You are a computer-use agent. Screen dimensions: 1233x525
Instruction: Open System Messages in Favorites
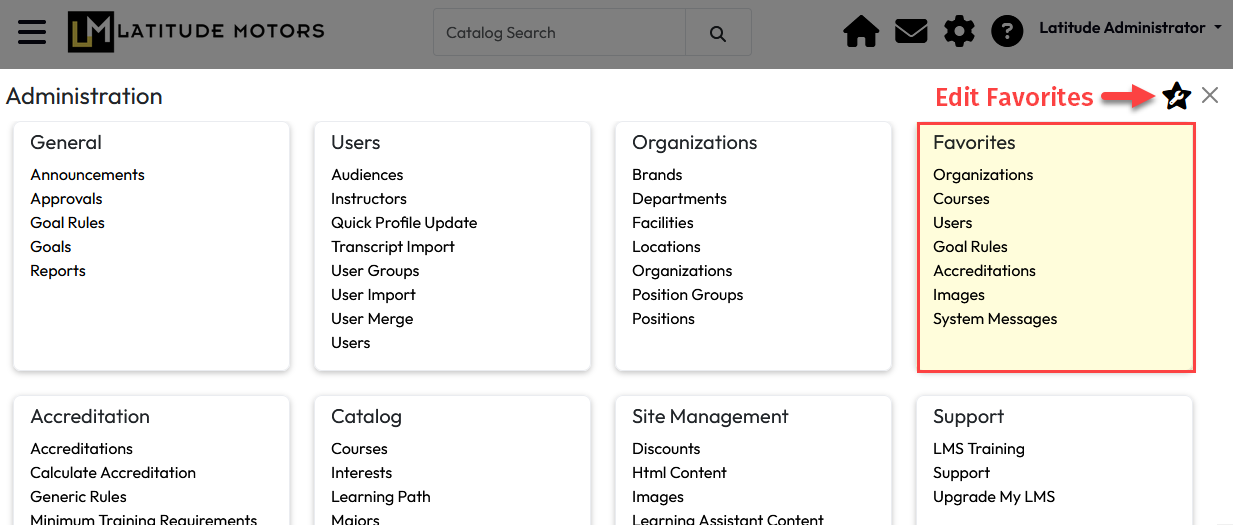click(x=995, y=319)
